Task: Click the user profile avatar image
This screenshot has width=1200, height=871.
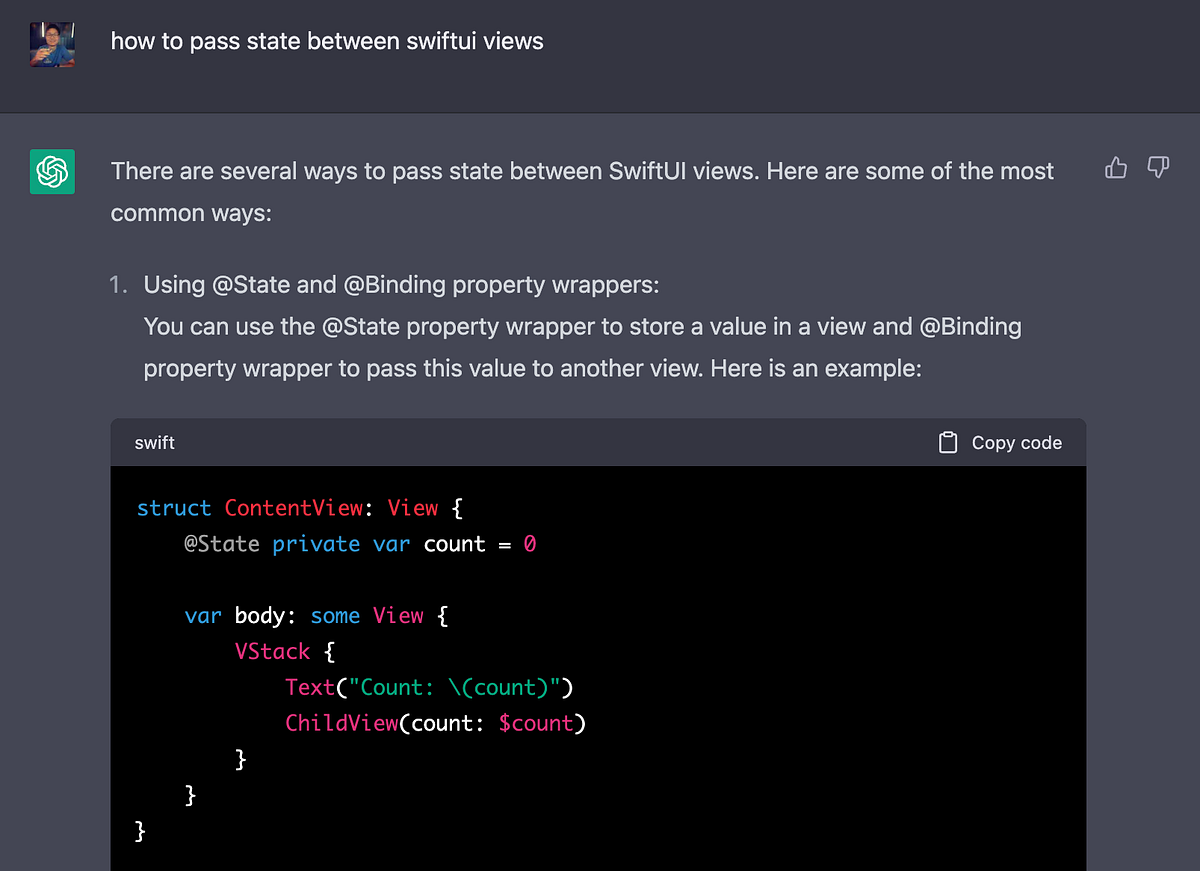Action: tap(51, 44)
